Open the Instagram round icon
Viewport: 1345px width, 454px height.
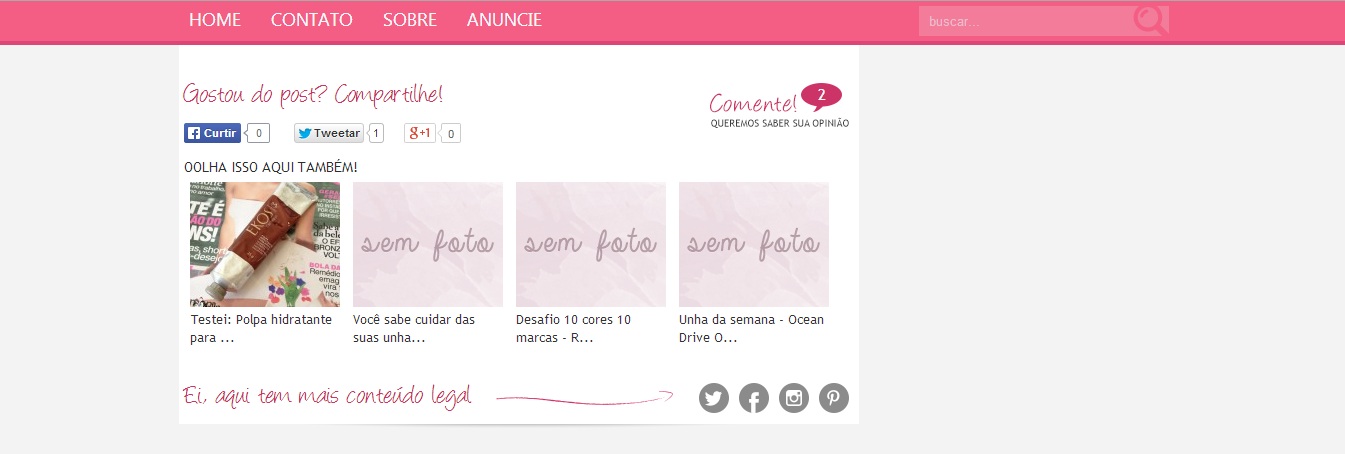point(794,398)
